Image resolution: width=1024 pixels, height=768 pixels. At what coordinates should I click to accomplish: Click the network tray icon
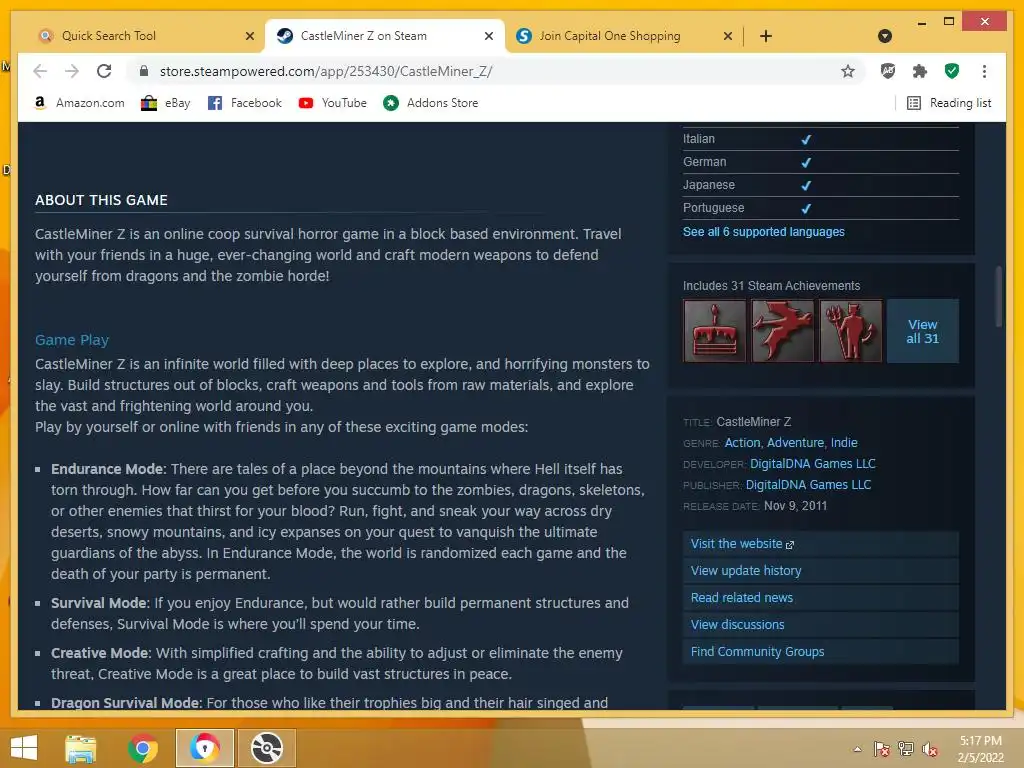point(906,749)
